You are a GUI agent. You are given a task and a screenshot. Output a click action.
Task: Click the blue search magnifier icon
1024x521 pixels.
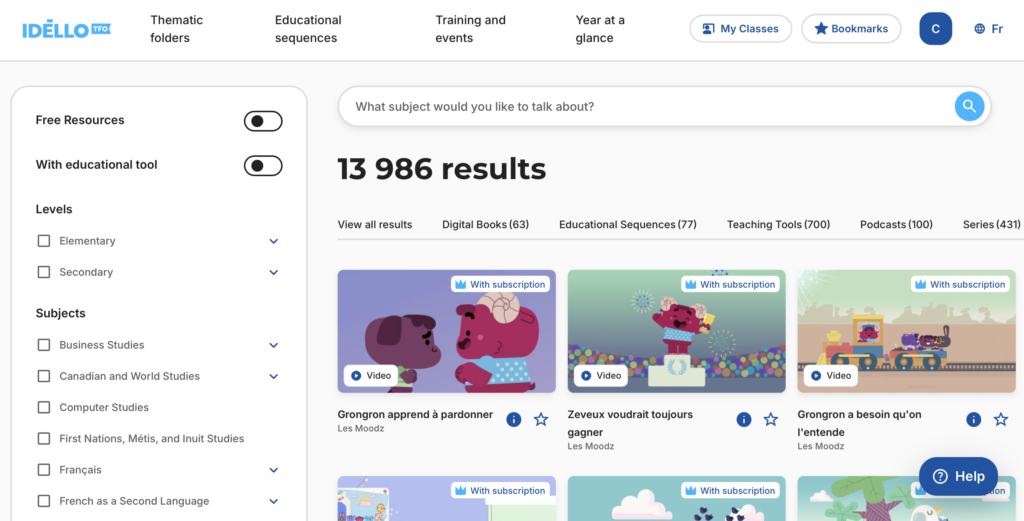pyautogui.click(x=969, y=106)
